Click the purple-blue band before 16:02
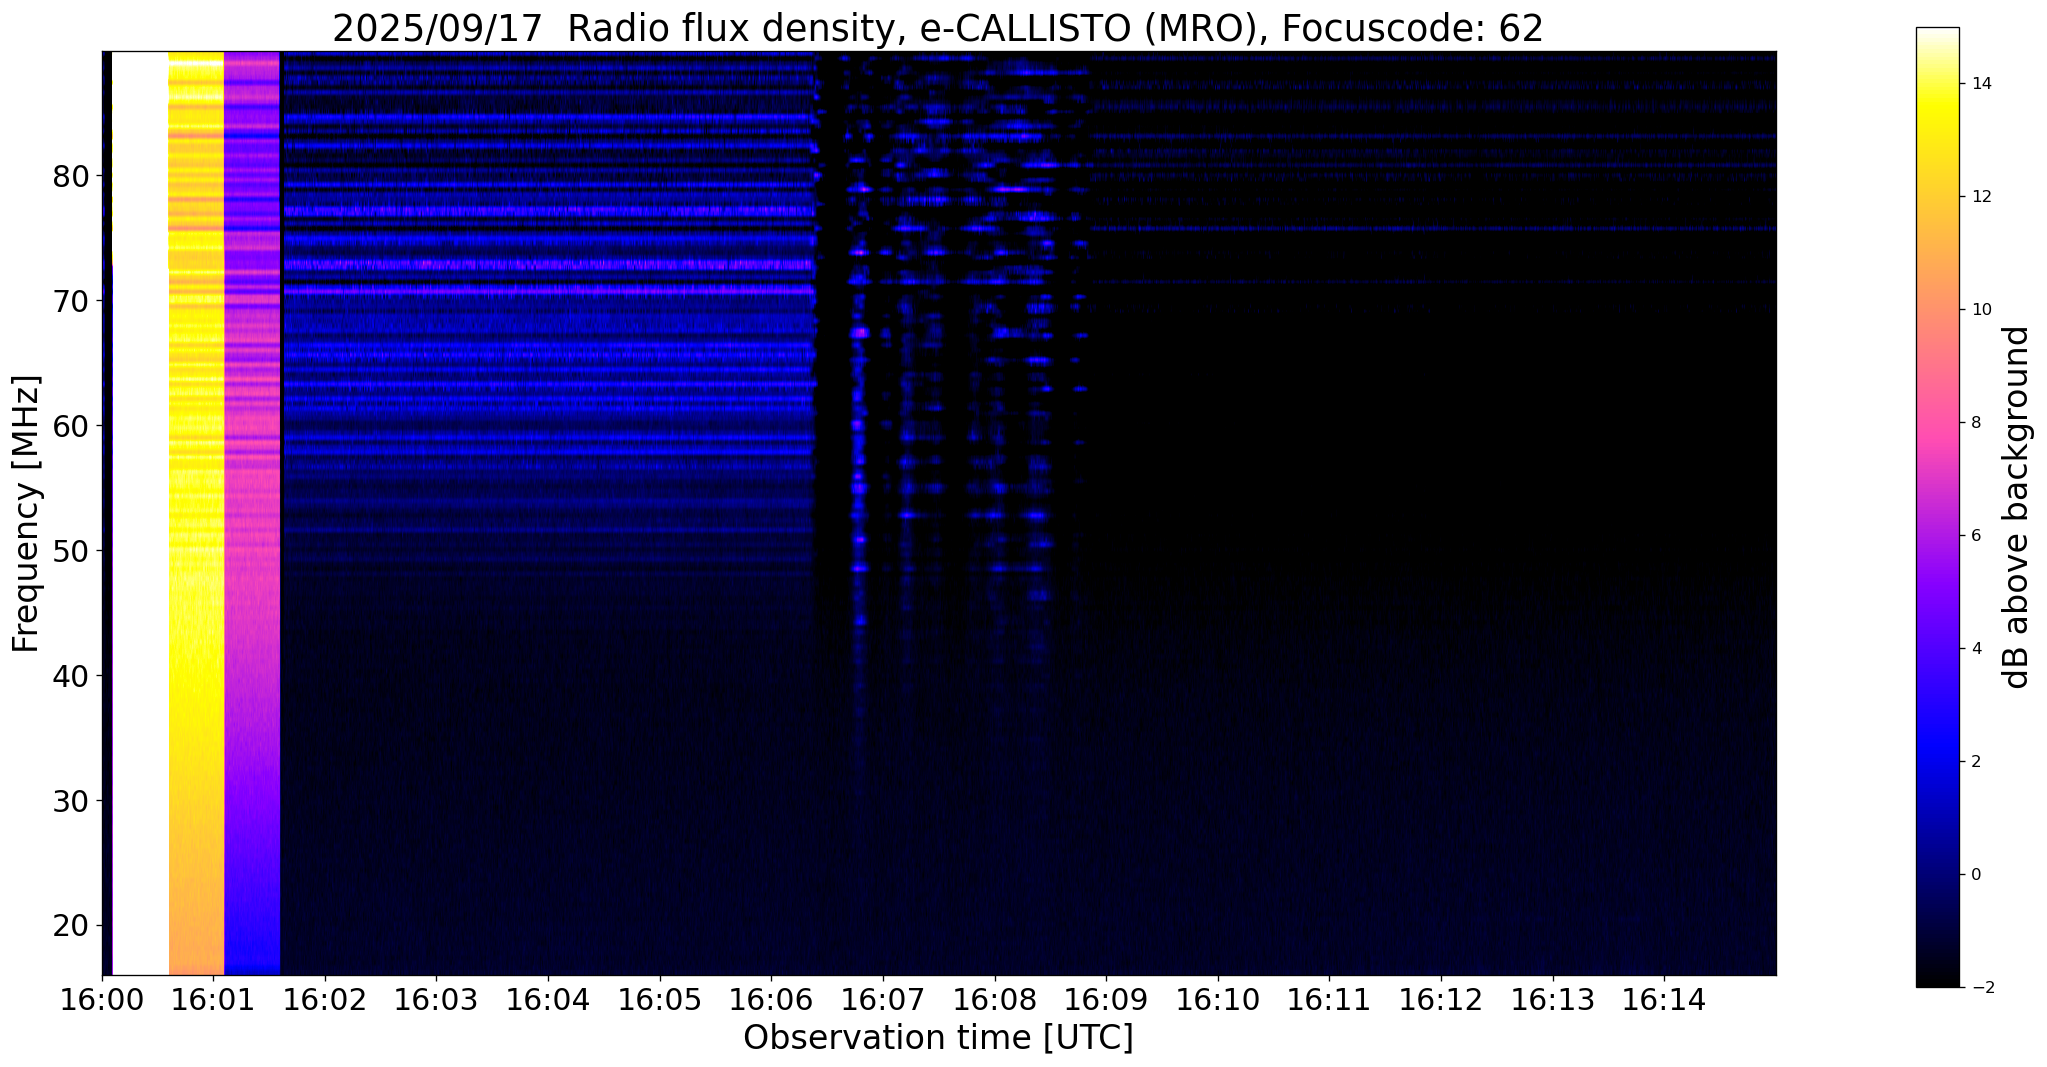This screenshot has height=1067, width=2047. point(252,513)
